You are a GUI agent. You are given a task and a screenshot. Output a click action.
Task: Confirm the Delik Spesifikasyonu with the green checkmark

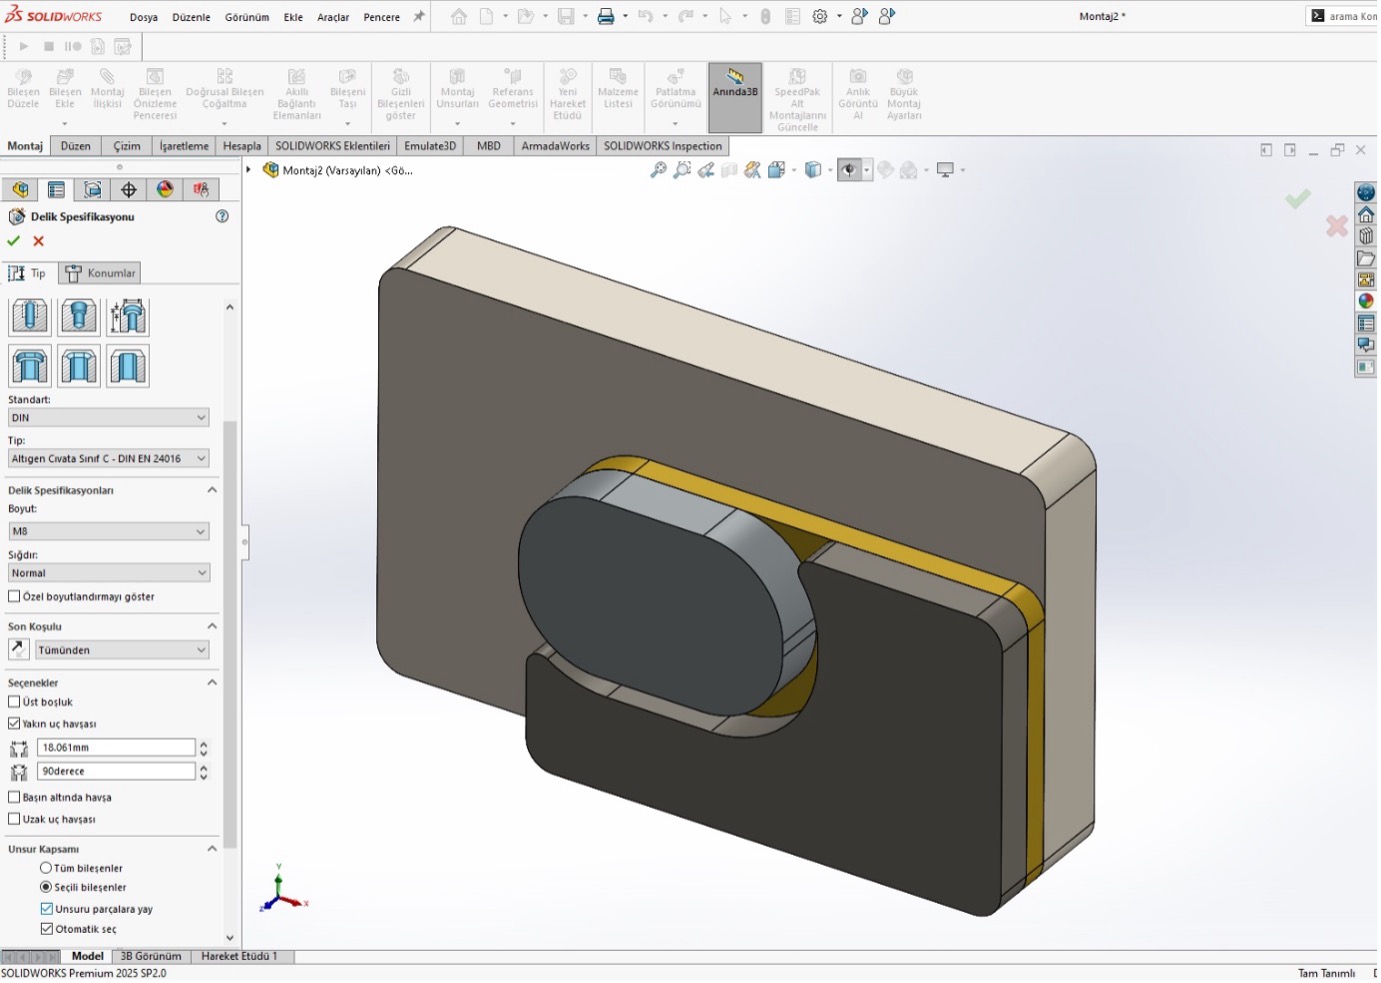click(14, 241)
